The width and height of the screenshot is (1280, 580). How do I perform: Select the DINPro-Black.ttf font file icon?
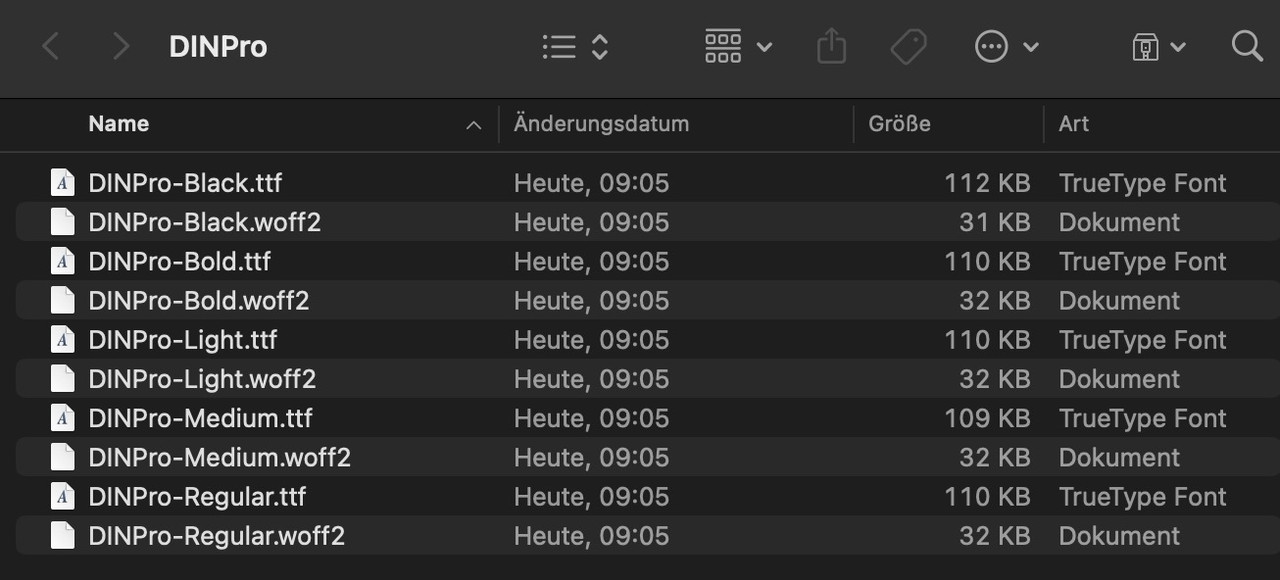coord(62,183)
